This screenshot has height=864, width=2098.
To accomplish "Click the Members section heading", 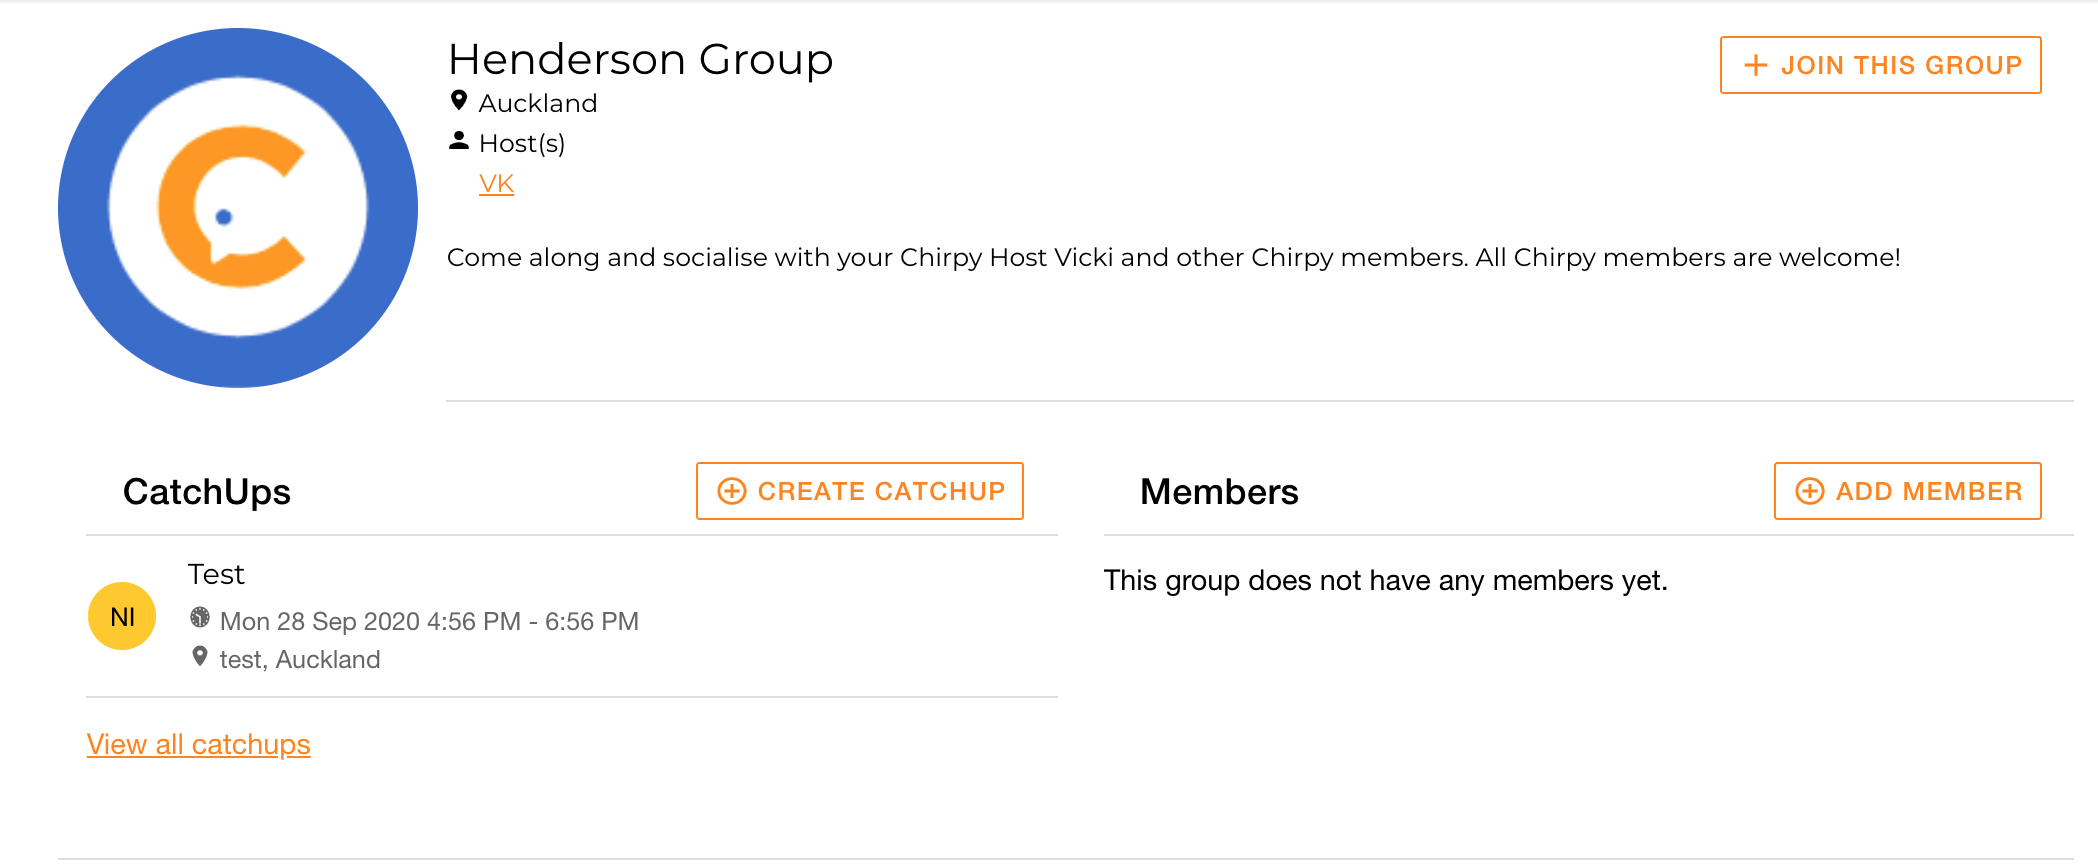I will coord(1219,491).
